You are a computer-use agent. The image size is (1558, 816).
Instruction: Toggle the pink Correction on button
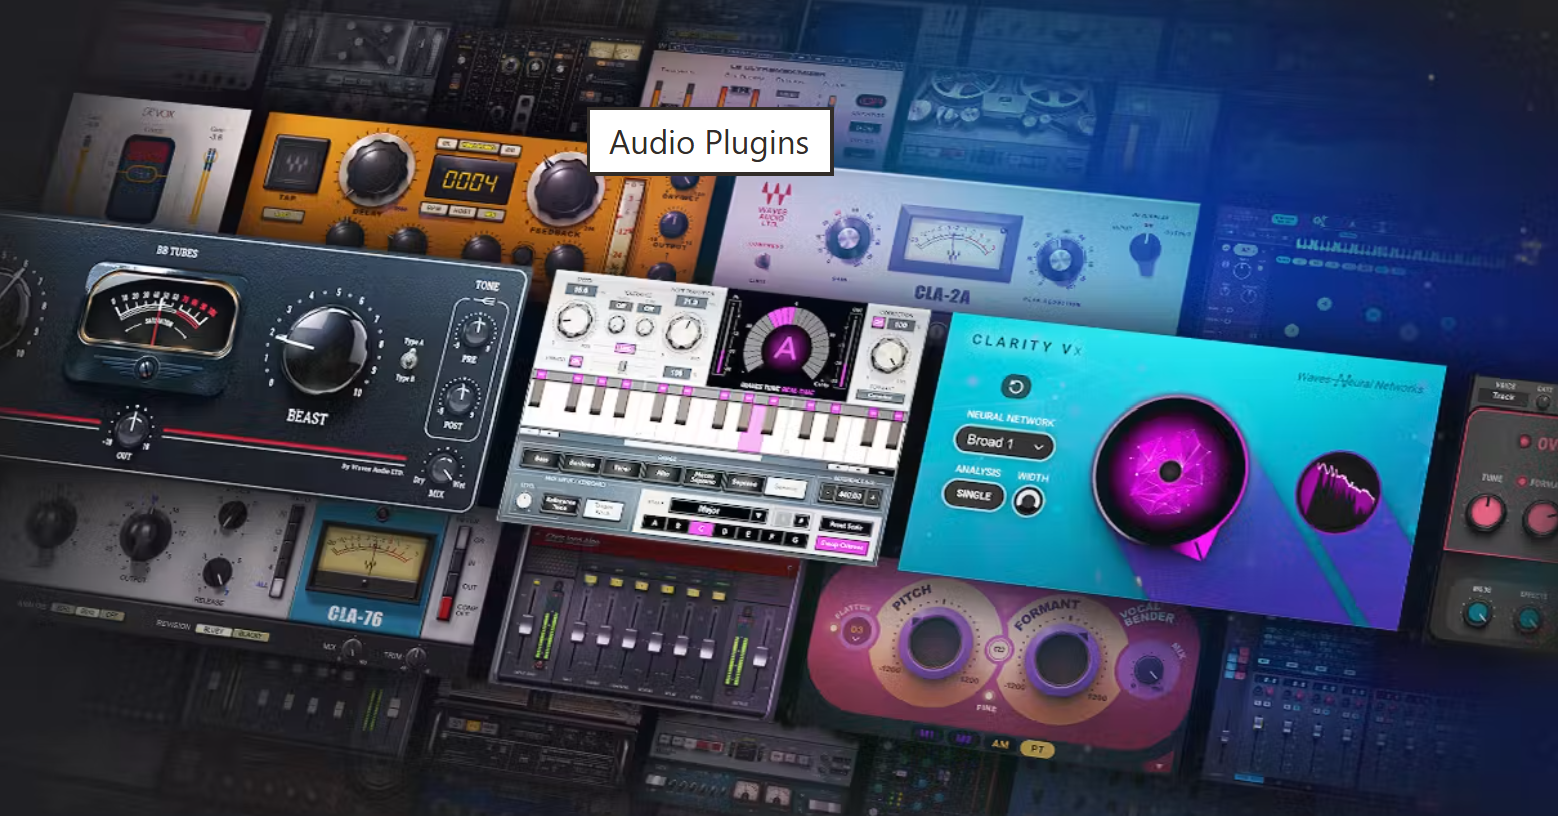(x=878, y=322)
